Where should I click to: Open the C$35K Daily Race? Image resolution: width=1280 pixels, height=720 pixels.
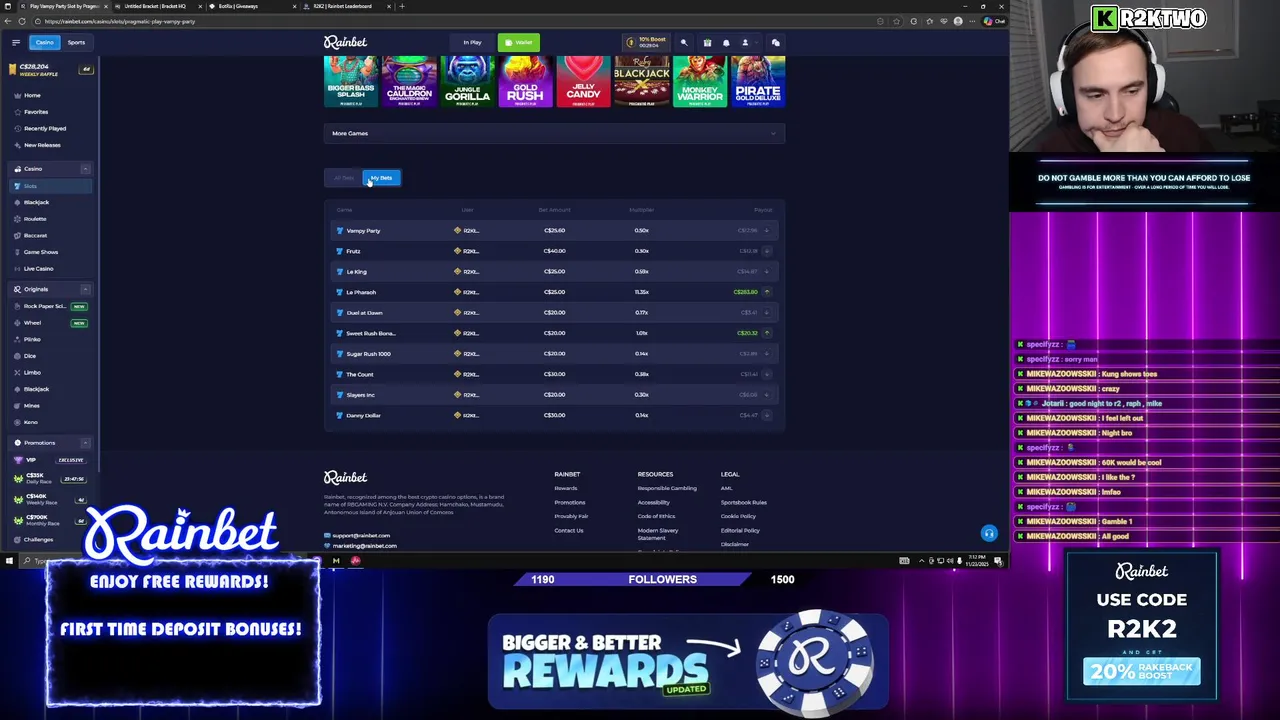(50, 478)
